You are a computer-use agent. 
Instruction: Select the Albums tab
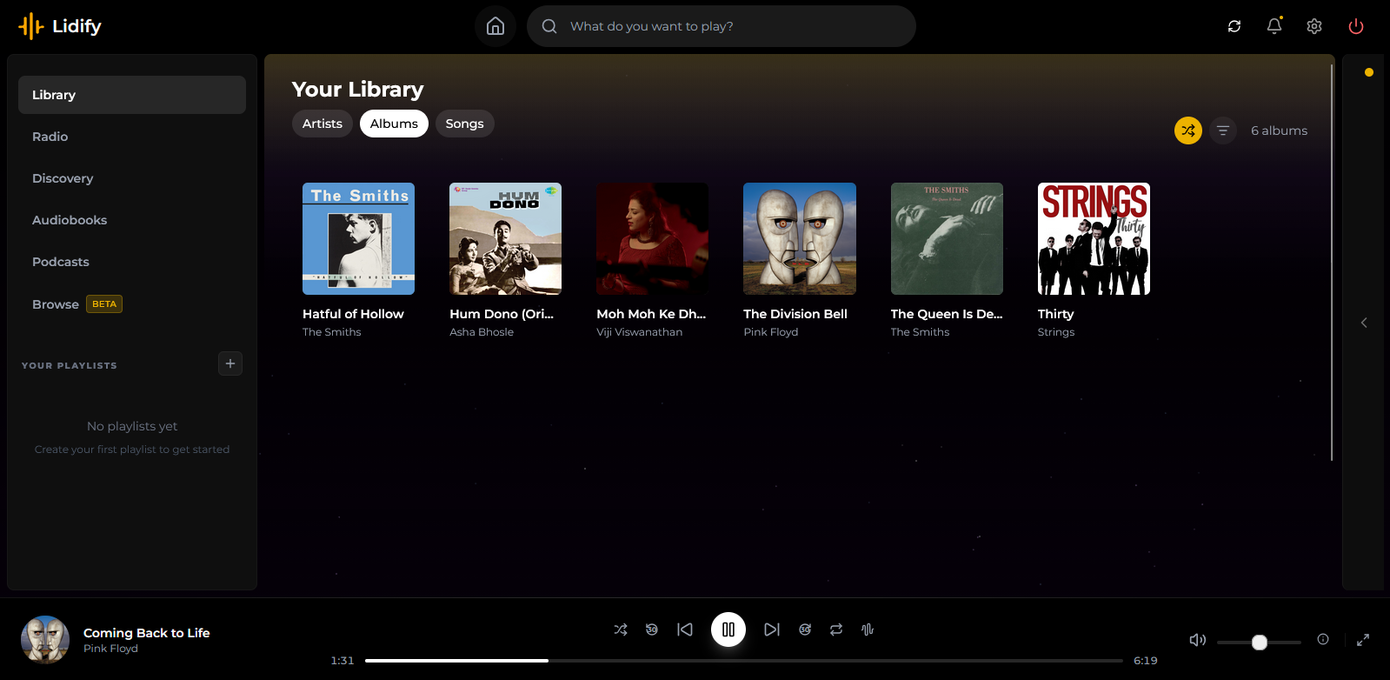tap(394, 124)
